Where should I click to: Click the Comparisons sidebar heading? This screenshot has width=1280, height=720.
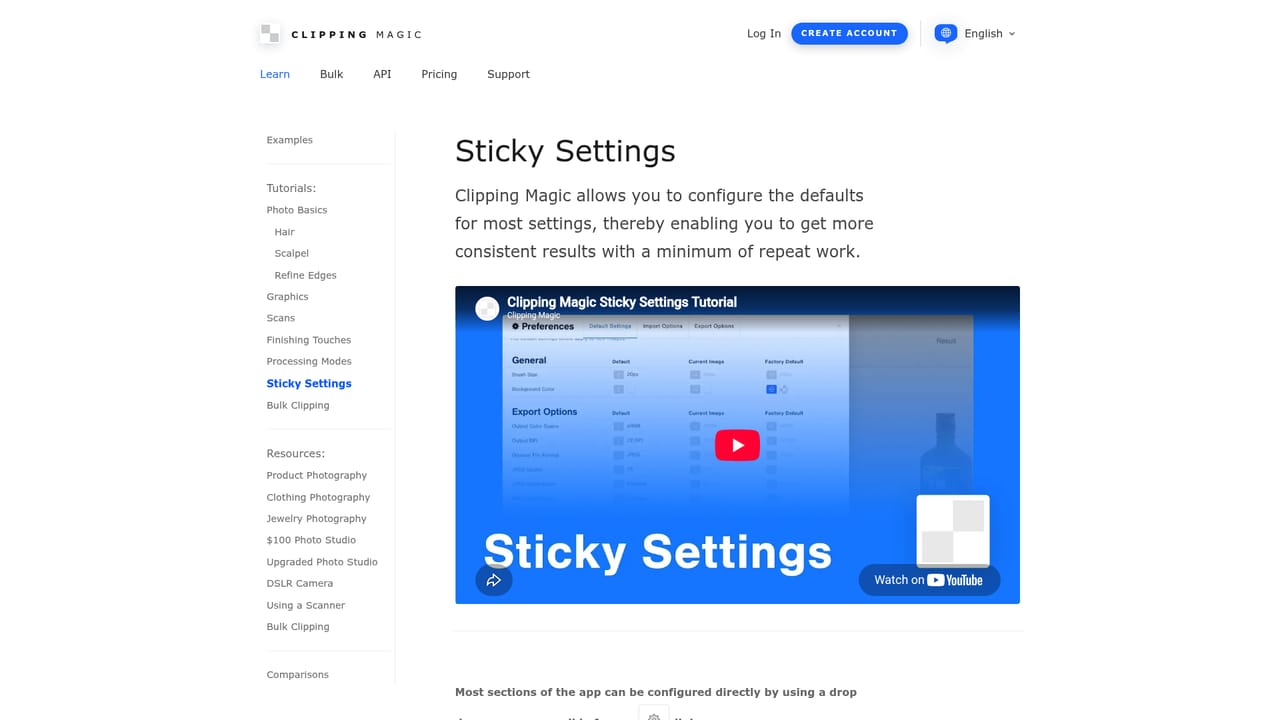(x=298, y=675)
